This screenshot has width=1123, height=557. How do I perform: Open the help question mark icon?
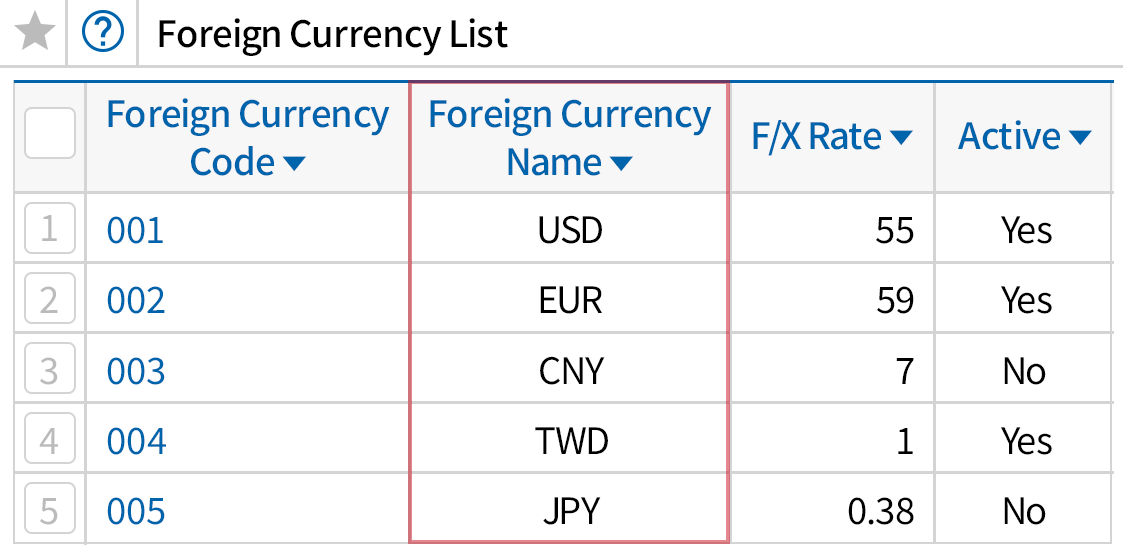coord(102,33)
